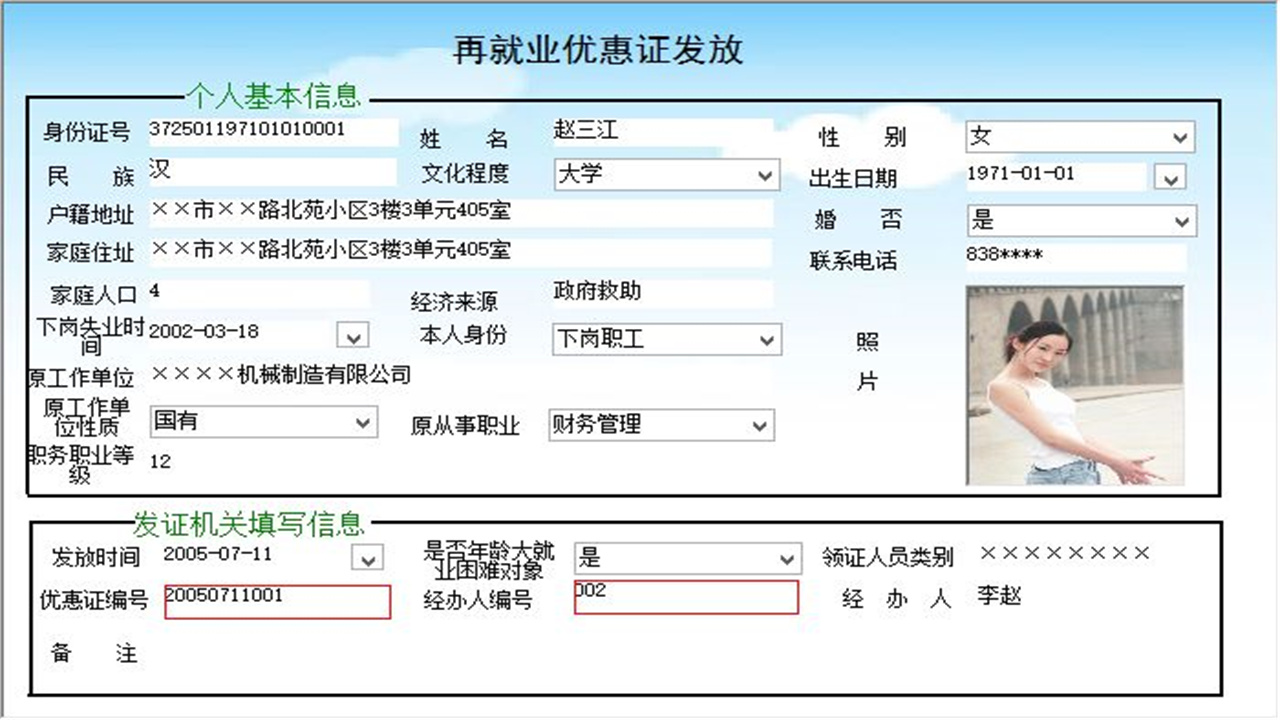Click the 经济来源 field showing 政府救助
1280x720 pixels.
click(660, 293)
